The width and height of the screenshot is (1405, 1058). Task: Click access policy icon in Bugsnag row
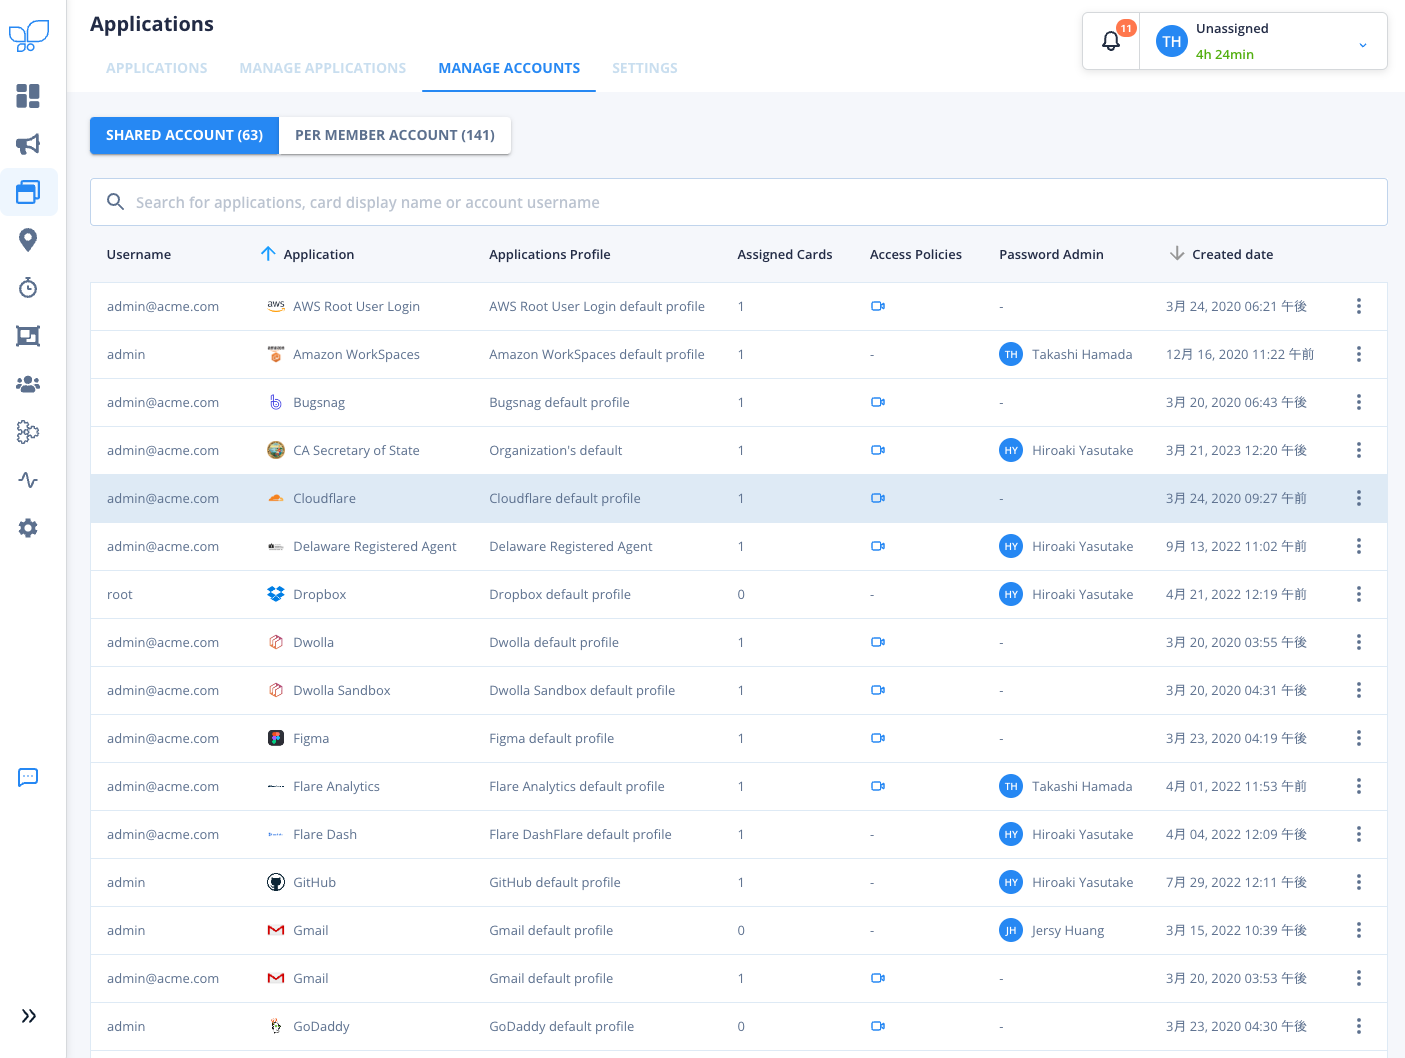click(x=878, y=402)
